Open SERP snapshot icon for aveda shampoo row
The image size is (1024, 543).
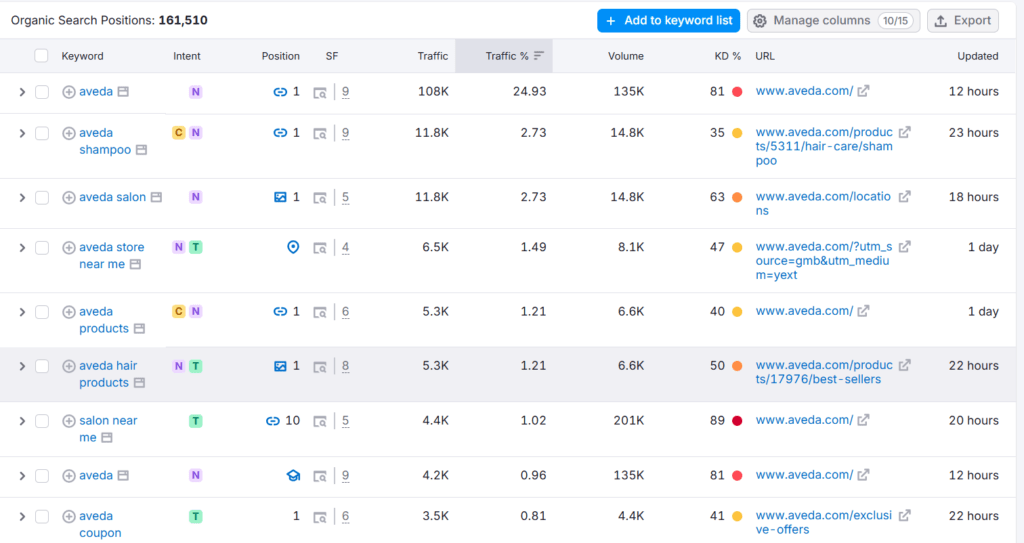(320, 134)
